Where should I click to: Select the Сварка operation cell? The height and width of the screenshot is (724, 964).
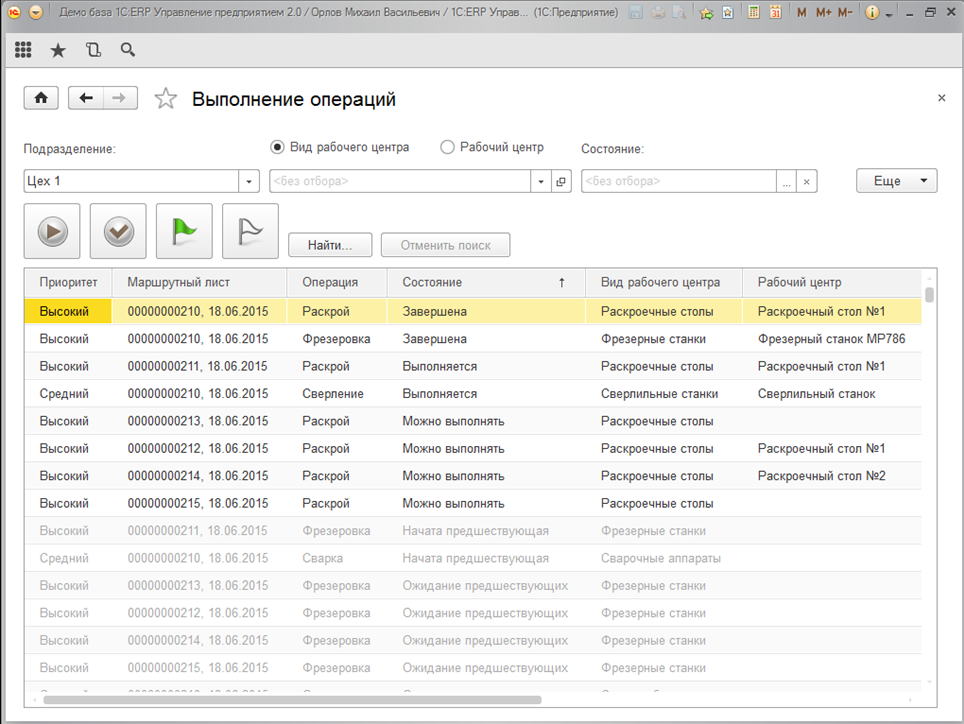[x=337, y=558]
